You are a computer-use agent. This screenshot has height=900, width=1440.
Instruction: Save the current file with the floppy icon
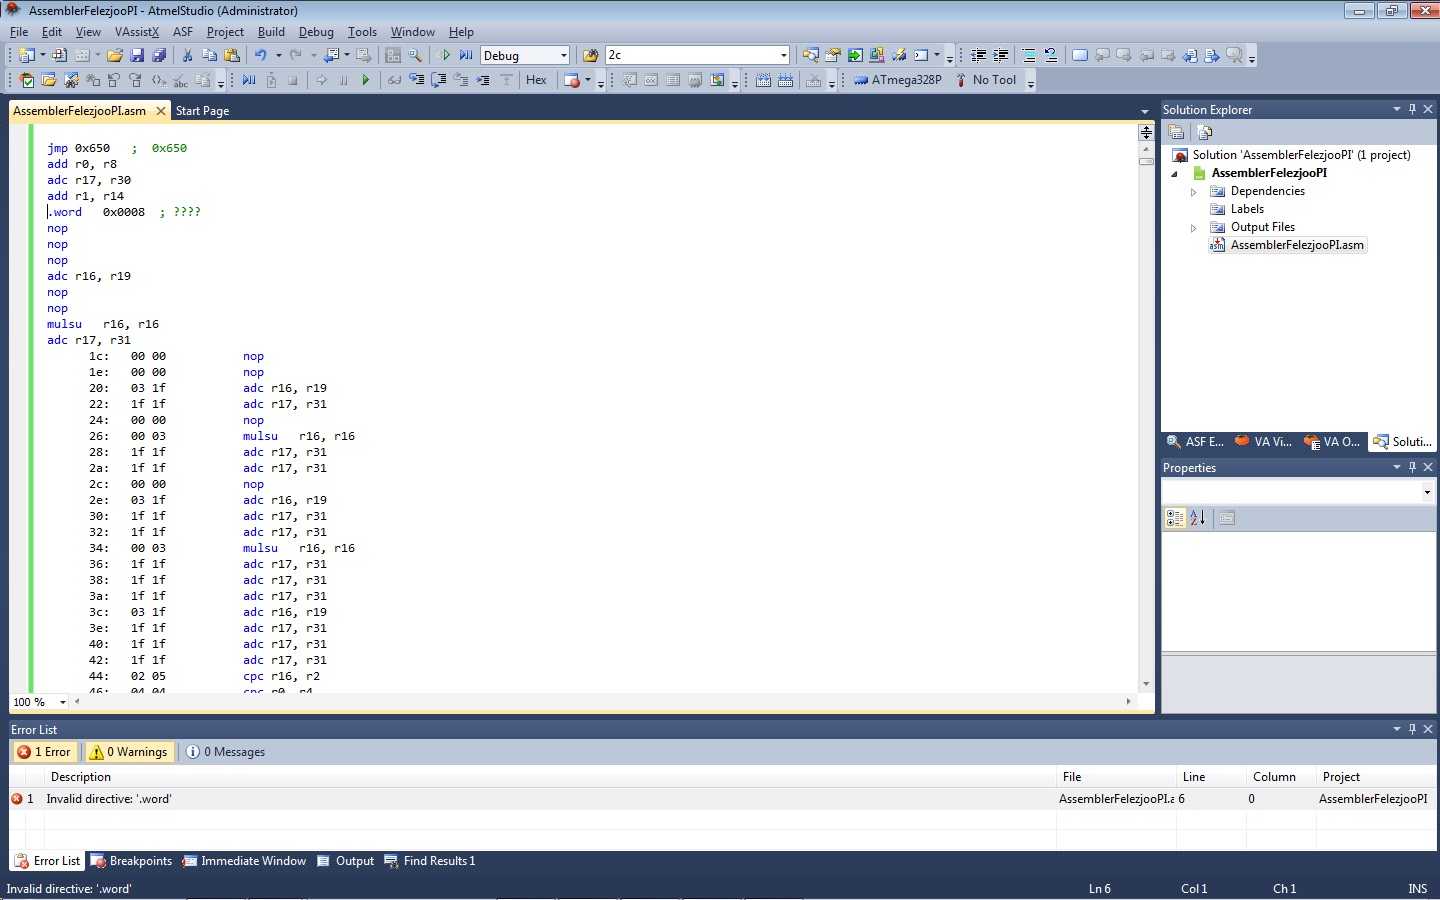pos(137,56)
